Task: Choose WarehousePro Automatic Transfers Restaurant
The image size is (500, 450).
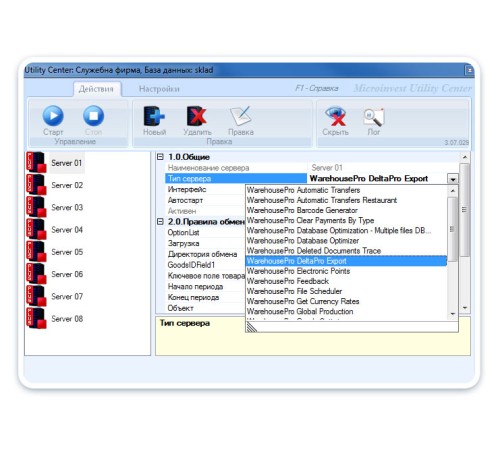Action: pos(346,200)
